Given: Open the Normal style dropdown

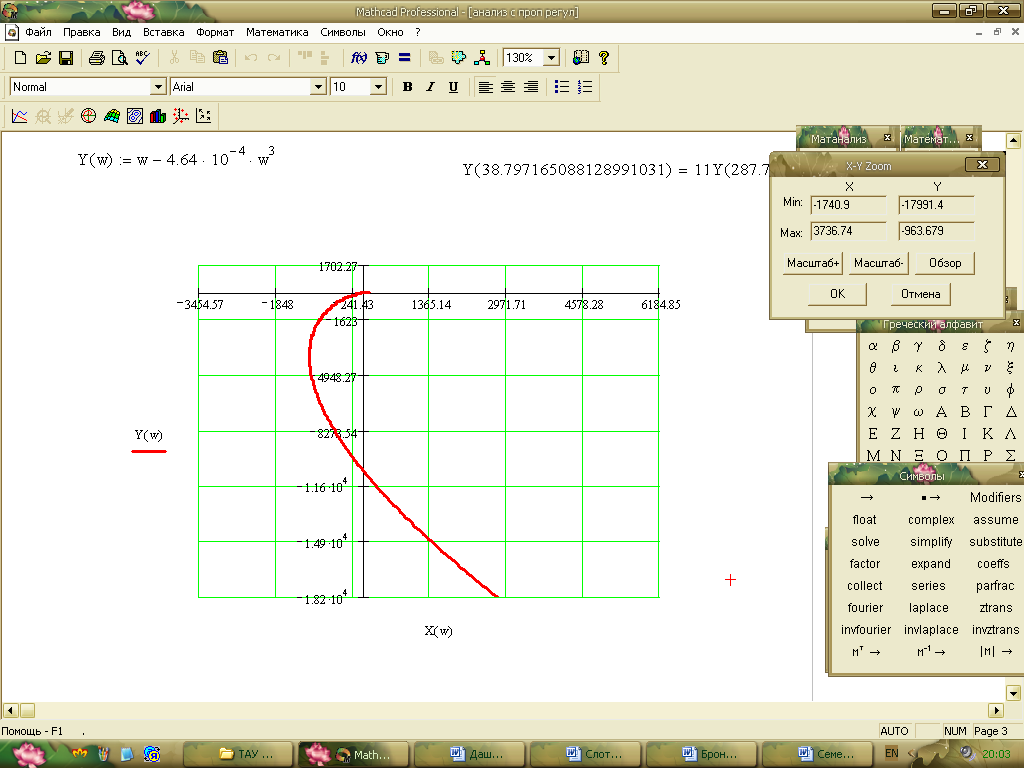Looking at the screenshot, I should [x=158, y=87].
